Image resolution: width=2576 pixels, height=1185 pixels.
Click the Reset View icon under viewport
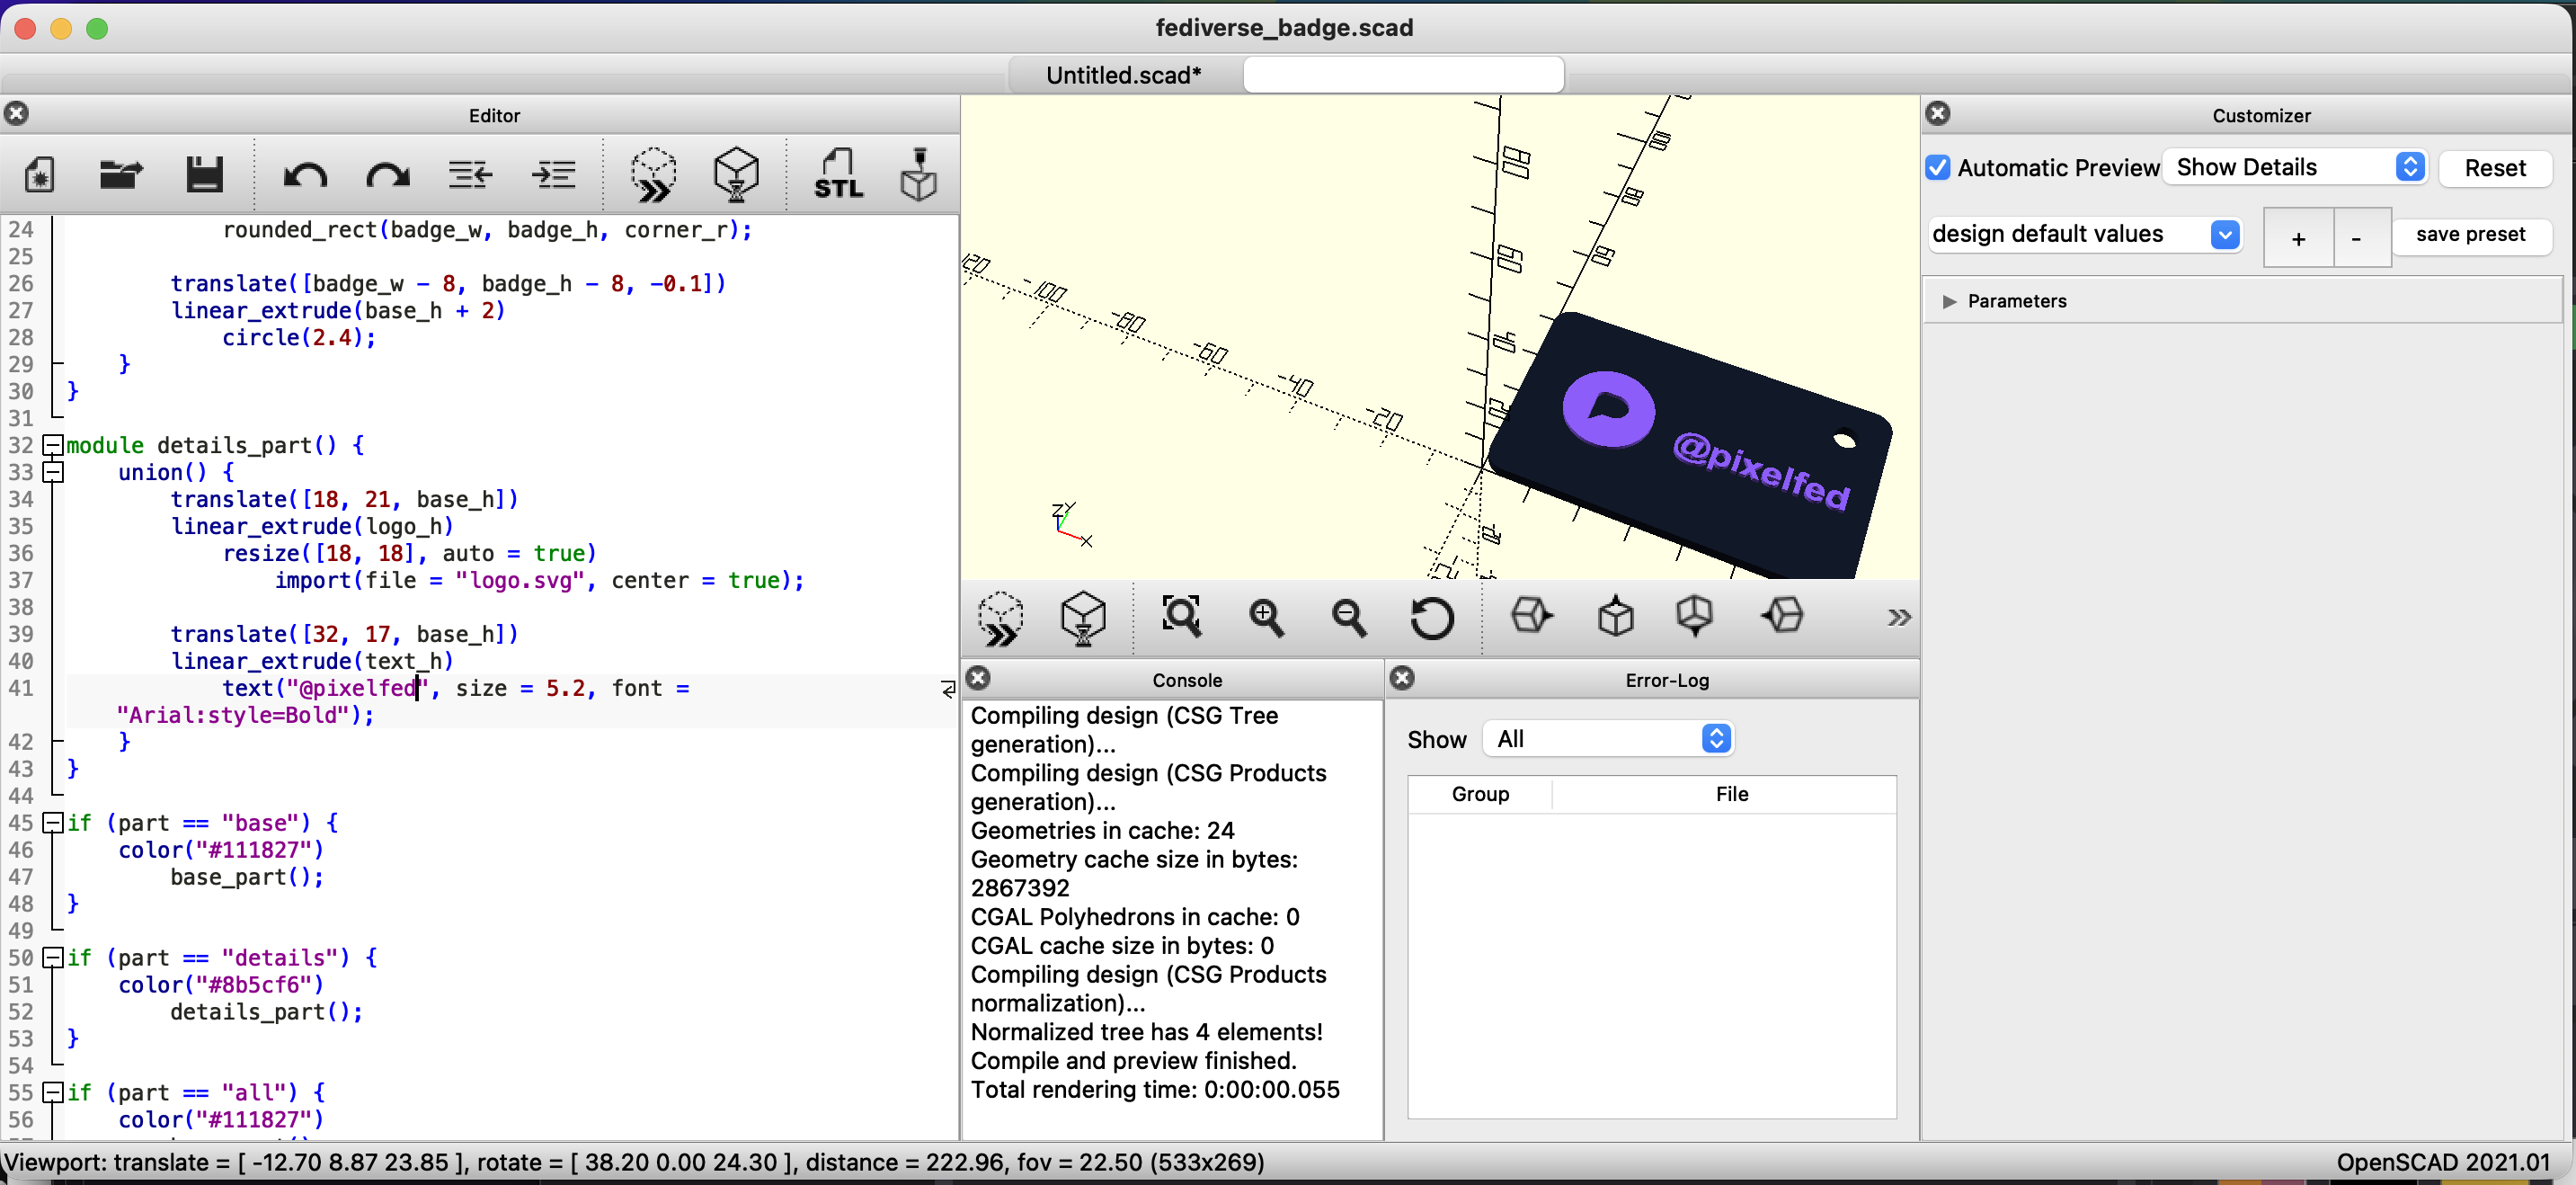click(1432, 617)
